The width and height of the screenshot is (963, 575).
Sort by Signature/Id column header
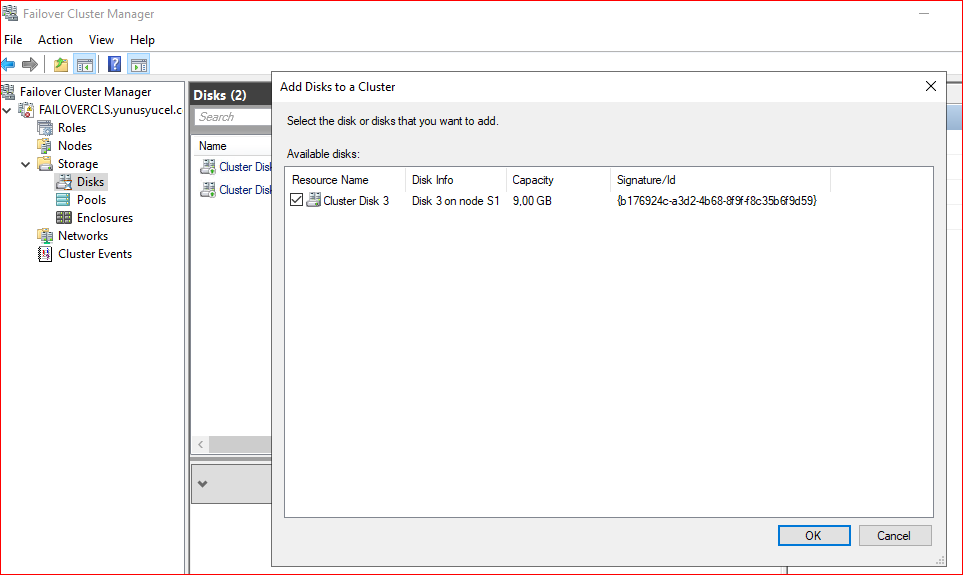coord(720,180)
